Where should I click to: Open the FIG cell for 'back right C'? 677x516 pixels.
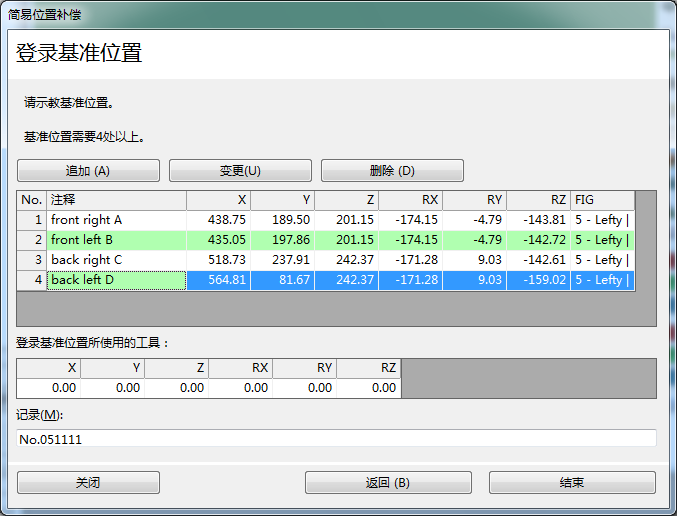[x=602, y=260]
